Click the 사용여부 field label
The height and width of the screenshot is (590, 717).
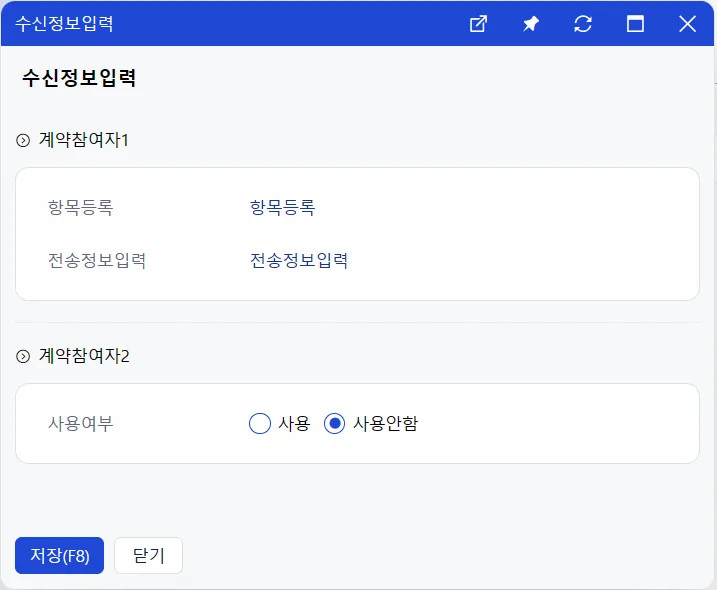(80, 424)
